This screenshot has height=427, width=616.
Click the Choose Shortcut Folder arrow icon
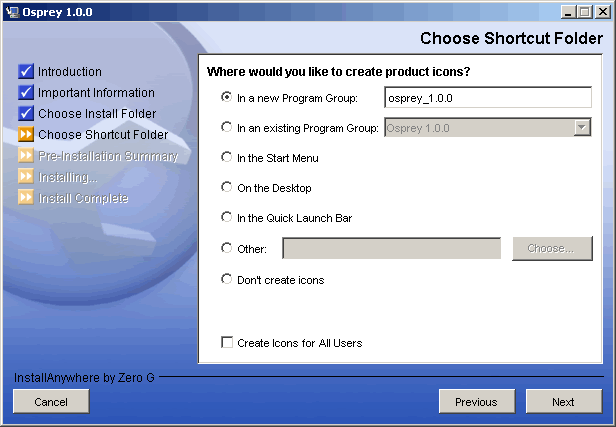[26, 135]
